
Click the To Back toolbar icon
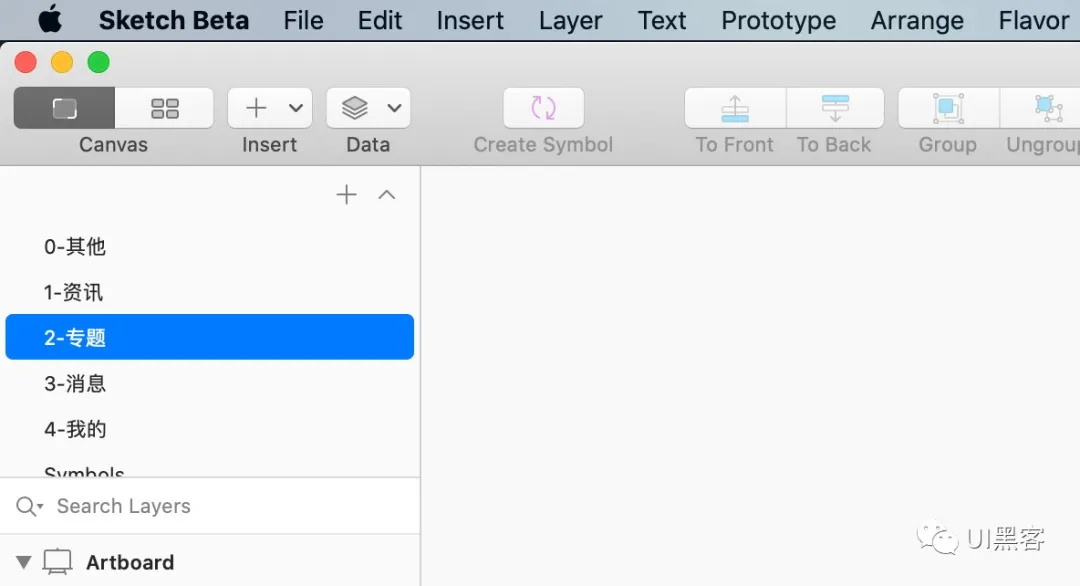pos(835,108)
